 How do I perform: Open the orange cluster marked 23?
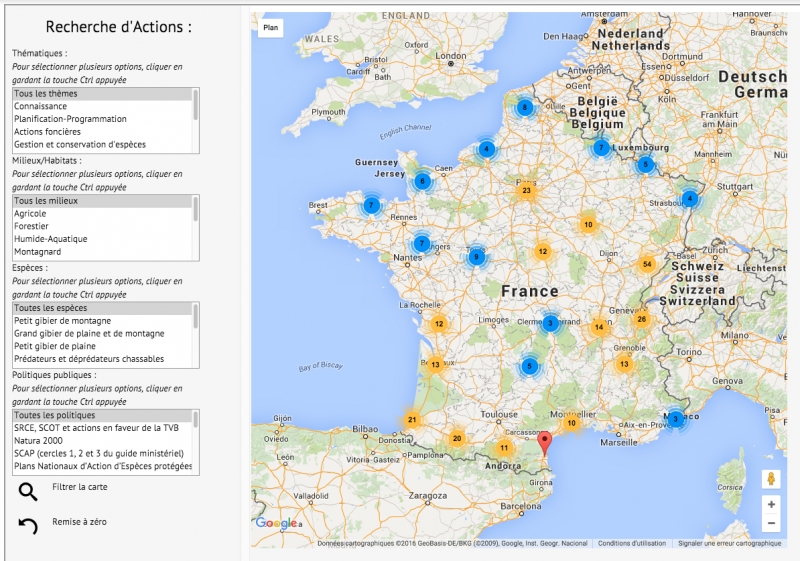(x=526, y=191)
